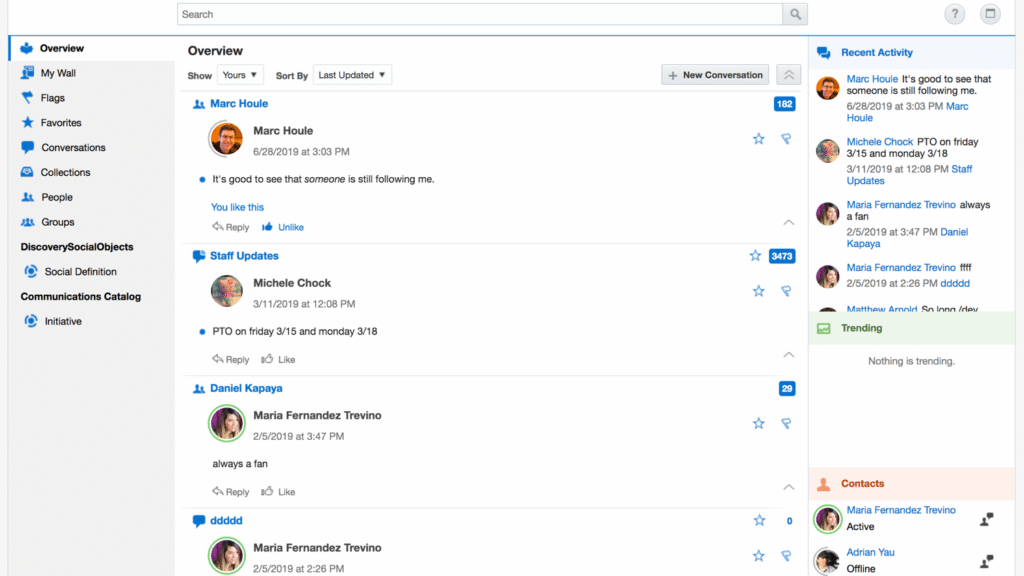Reply to the PTO on friday message
The image size is (1024, 576).
(231, 360)
